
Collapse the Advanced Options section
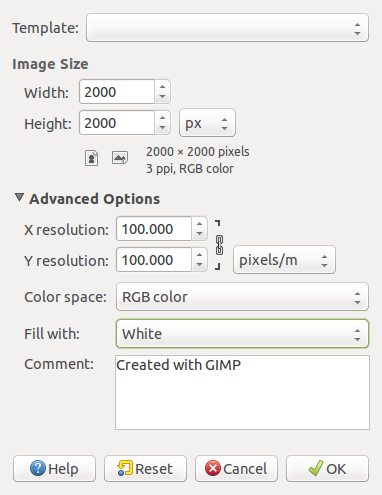click(x=19, y=198)
